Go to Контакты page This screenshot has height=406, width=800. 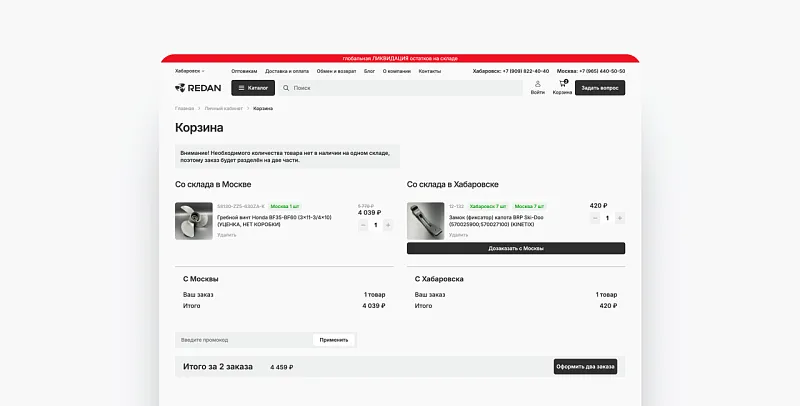coord(430,71)
